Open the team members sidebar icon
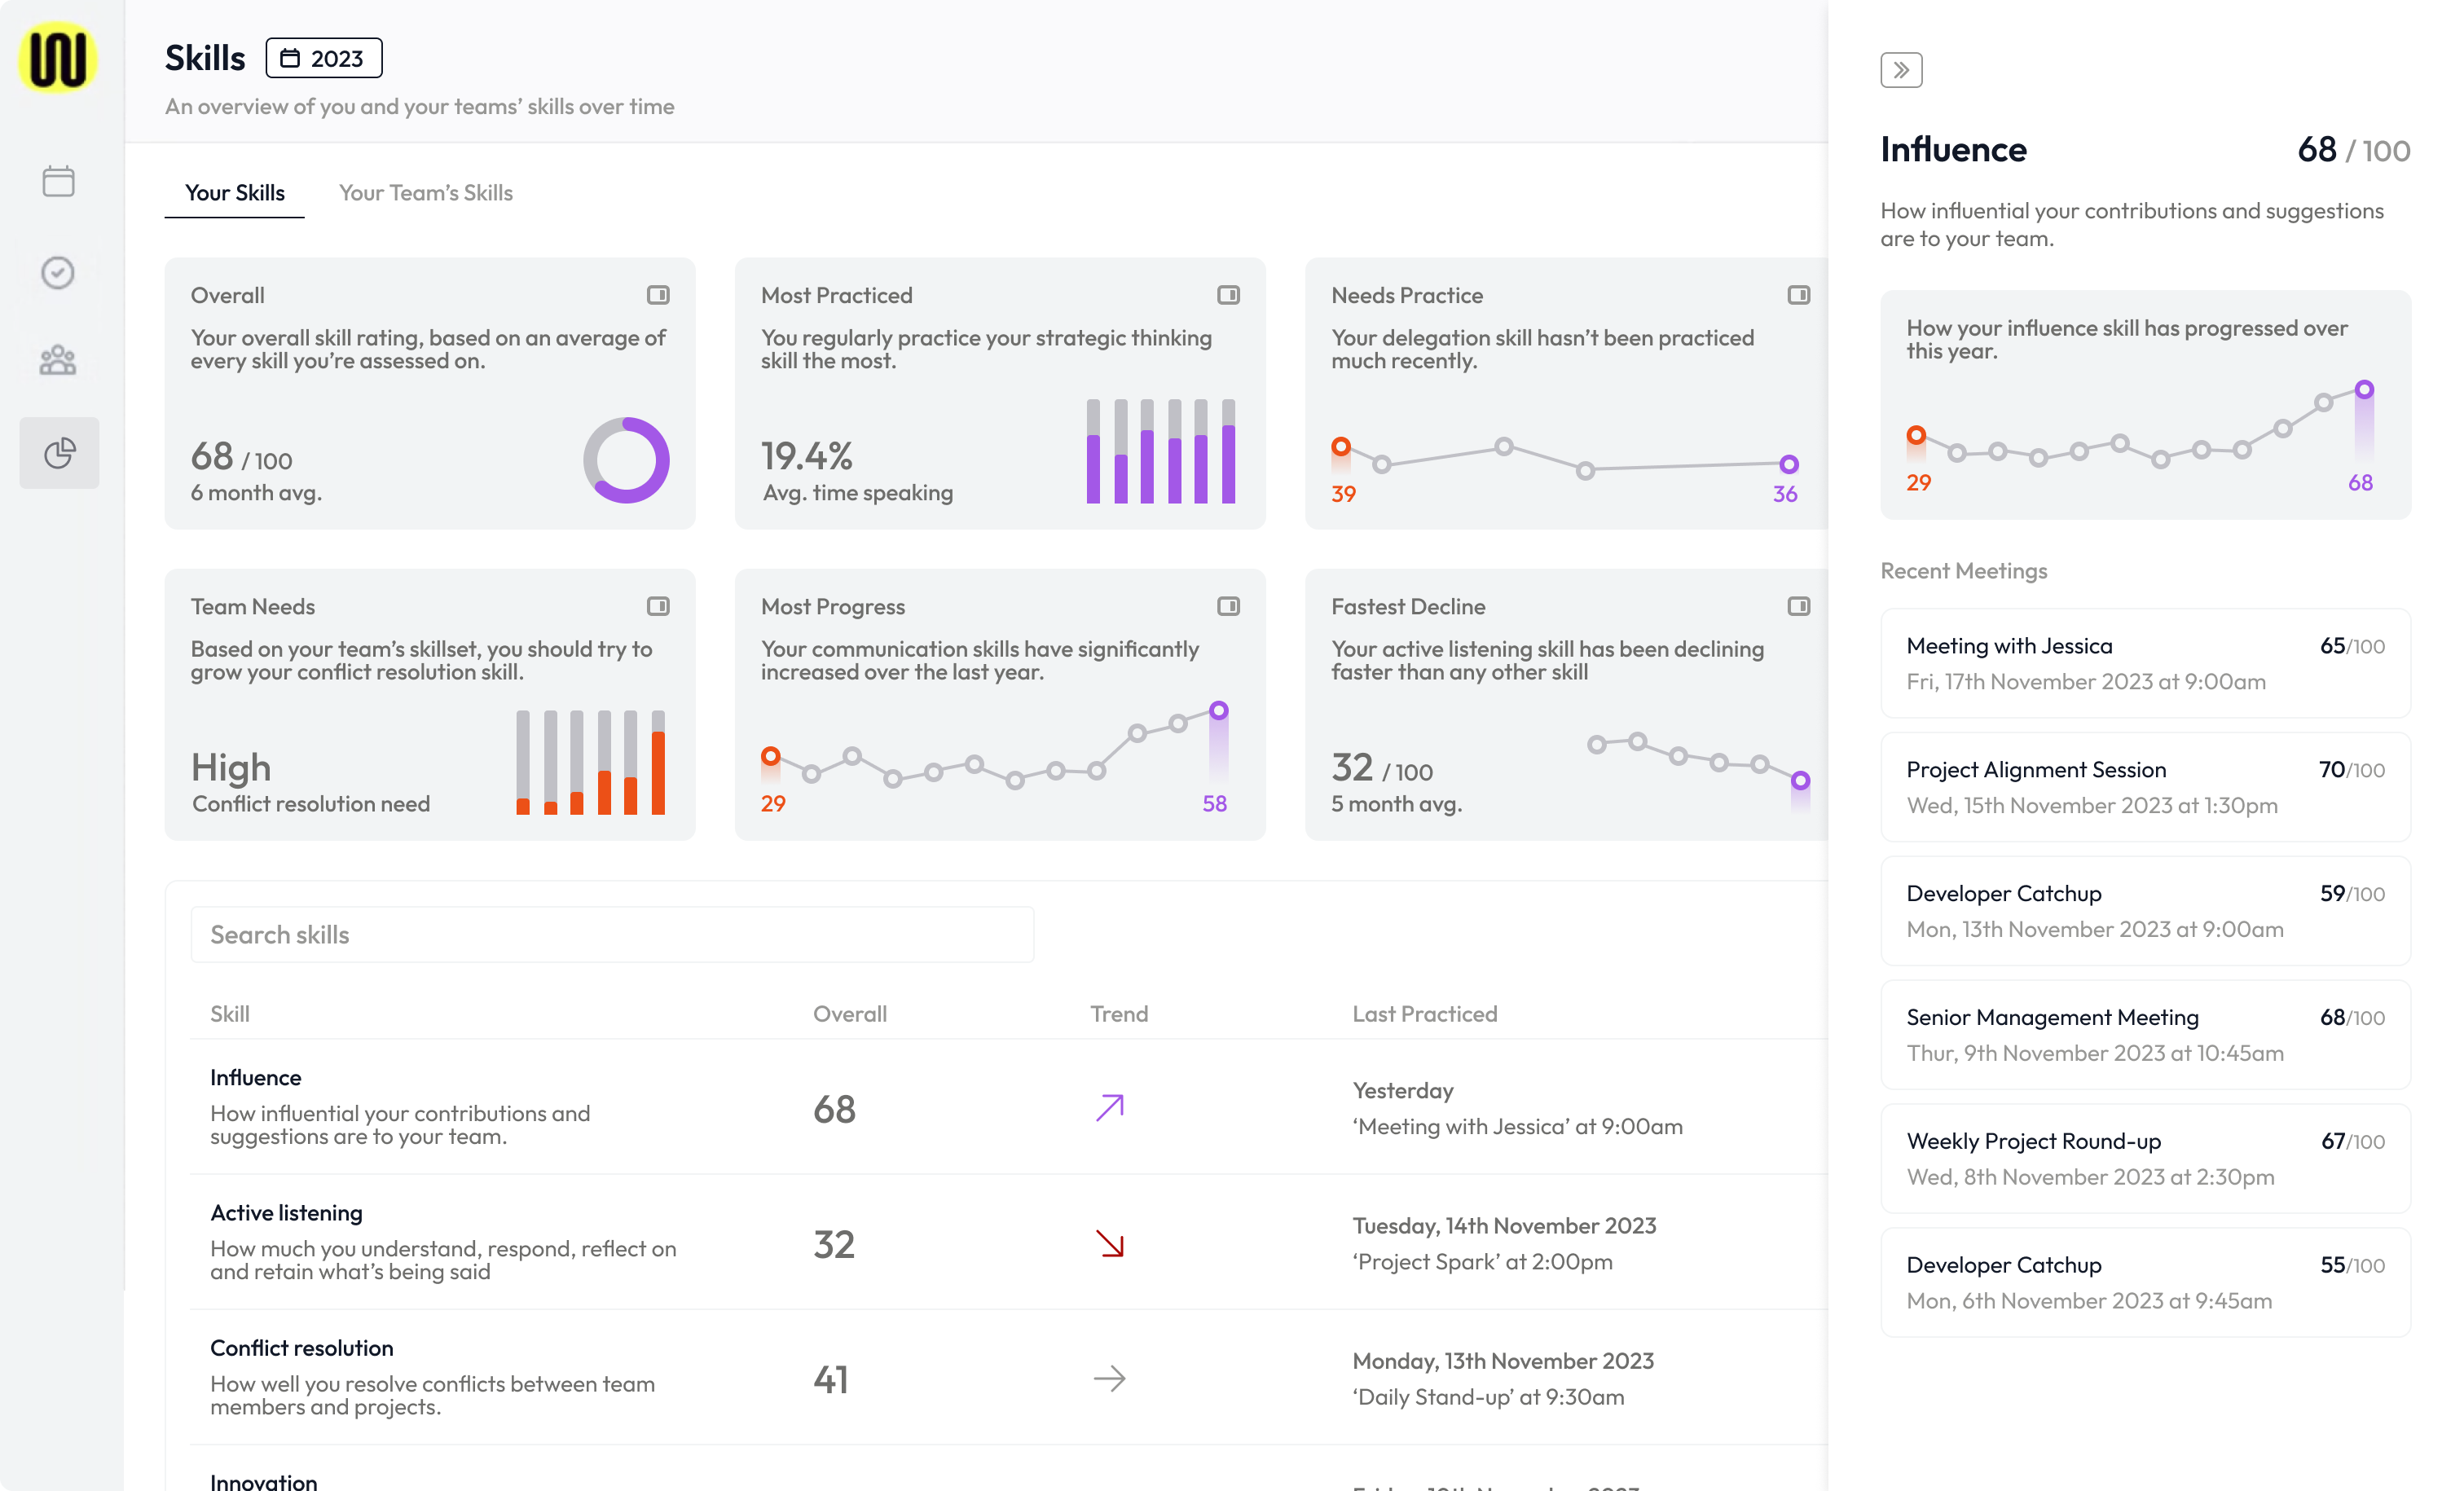Image resolution: width=2464 pixels, height=1491 pixels. [x=58, y=361]
